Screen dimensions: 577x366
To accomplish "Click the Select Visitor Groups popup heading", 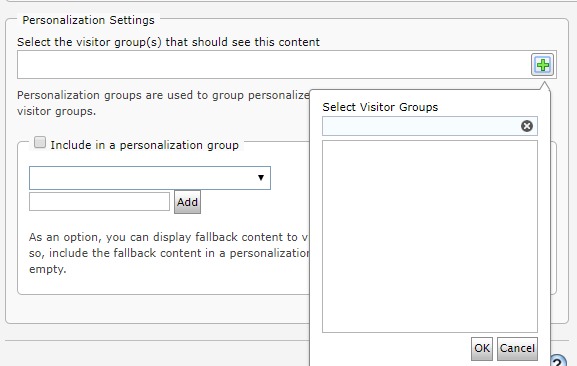I will [x=380, y=107].
